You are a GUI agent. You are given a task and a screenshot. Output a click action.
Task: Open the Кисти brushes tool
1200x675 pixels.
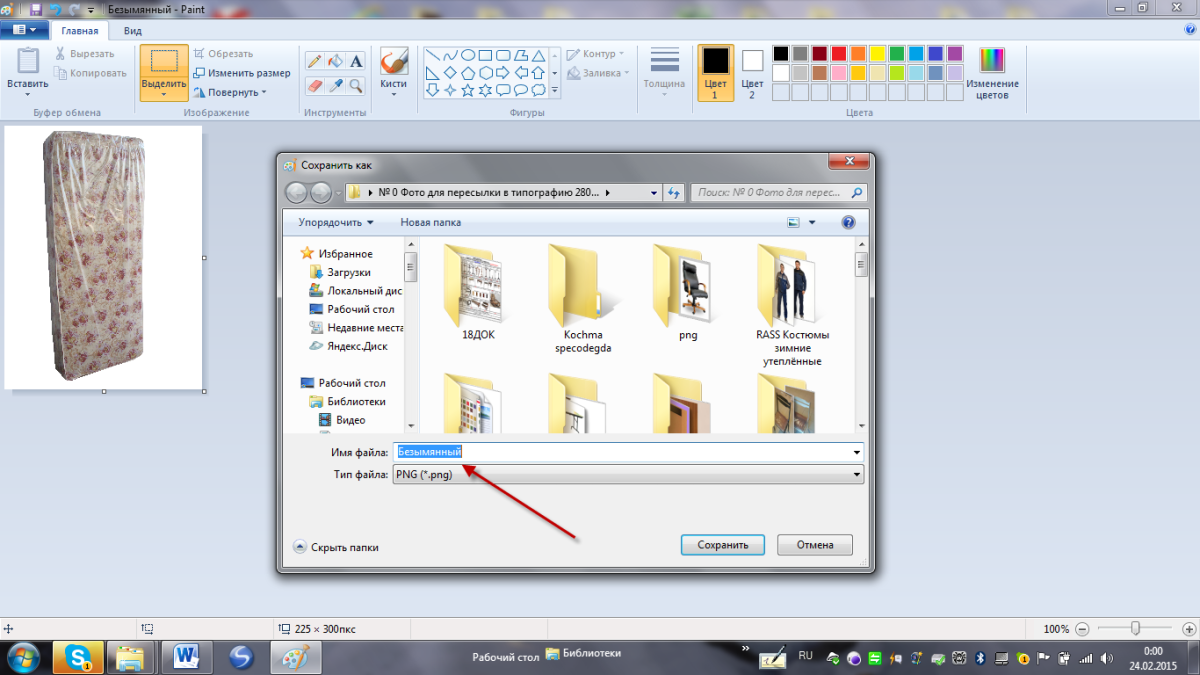(x=393, y=72)
